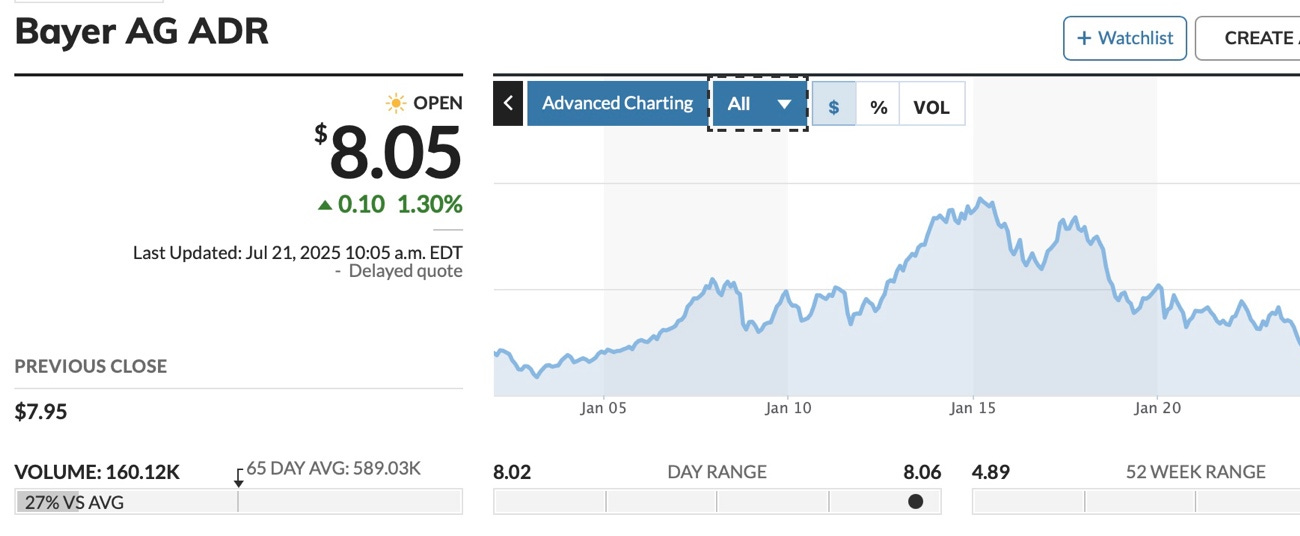
Task: Click the green up-arrow price change indicator
Action: coord(324,205)
